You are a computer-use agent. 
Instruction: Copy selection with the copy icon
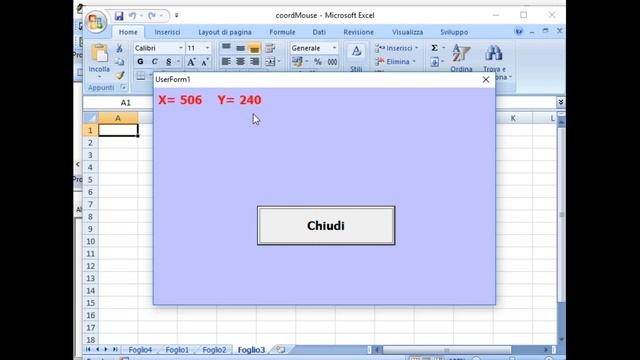coord(120,62)
